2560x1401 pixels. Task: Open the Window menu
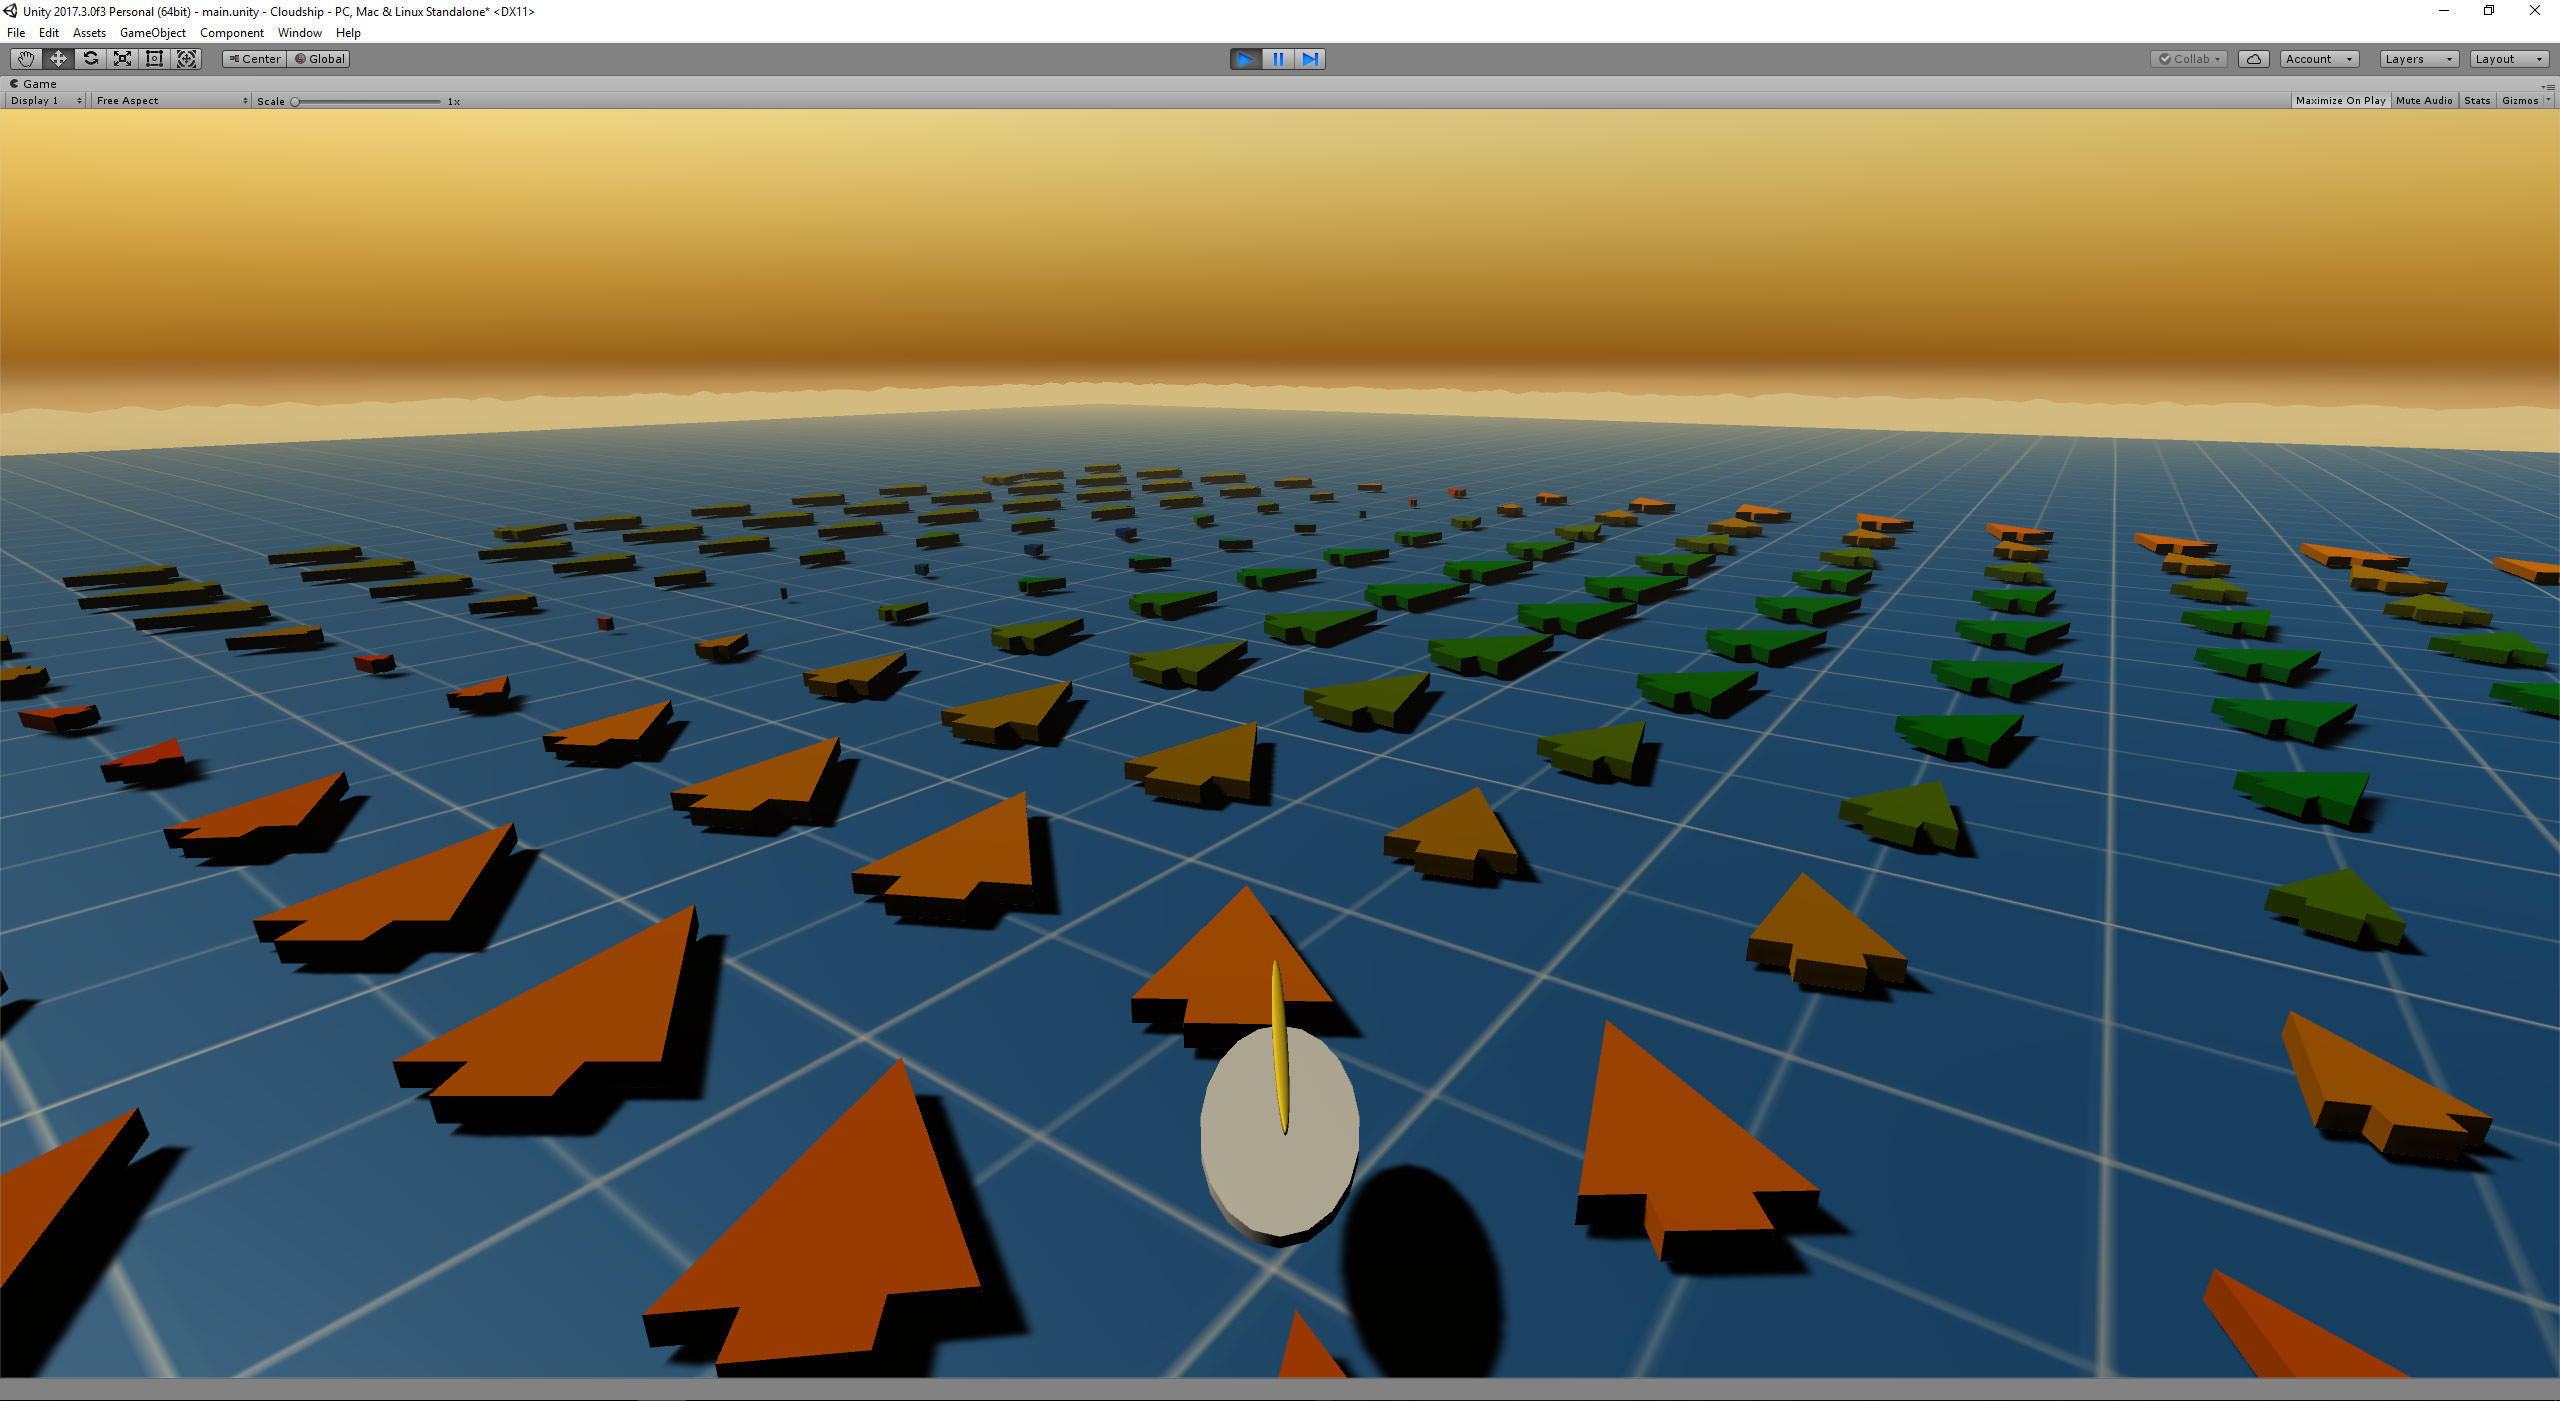[x=300, y=33]
